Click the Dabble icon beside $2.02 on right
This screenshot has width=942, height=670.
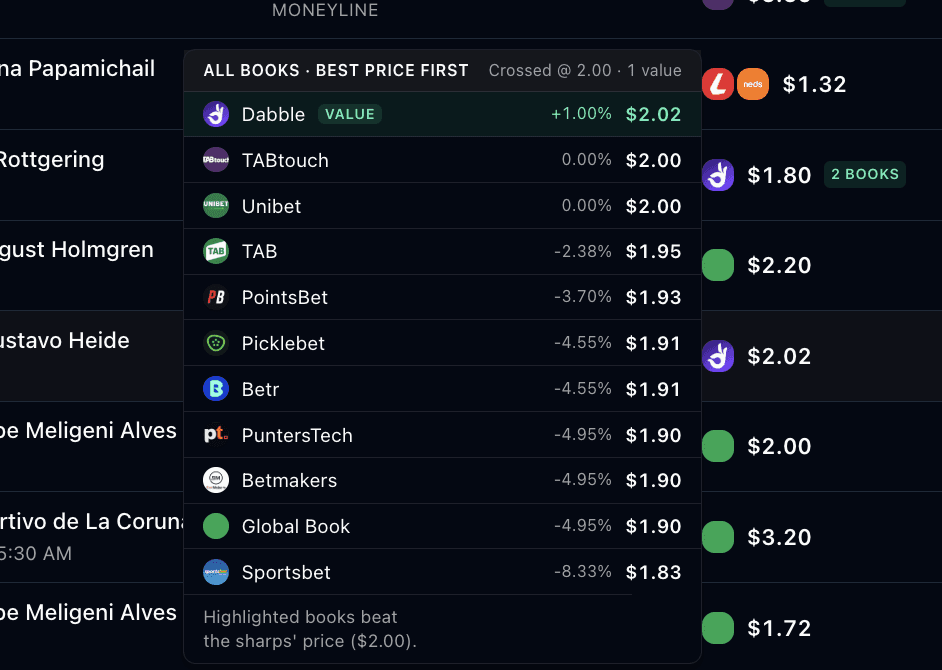[718, 356]
